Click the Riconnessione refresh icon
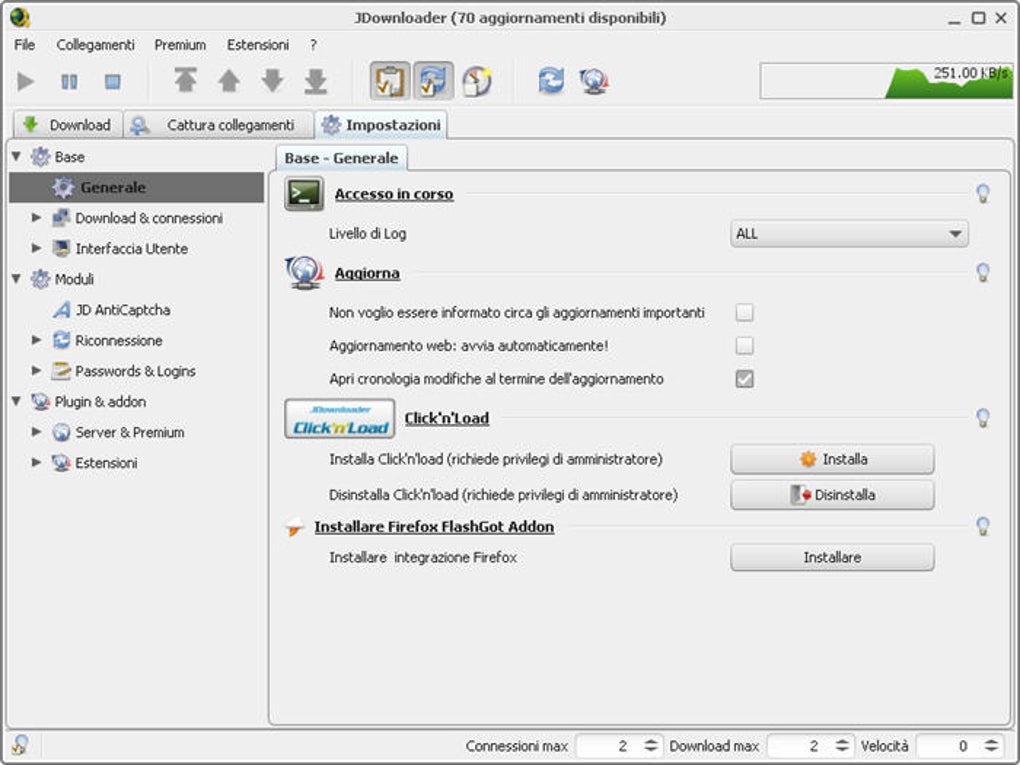This screenshot has height=765, width=1020. [61, 340]
